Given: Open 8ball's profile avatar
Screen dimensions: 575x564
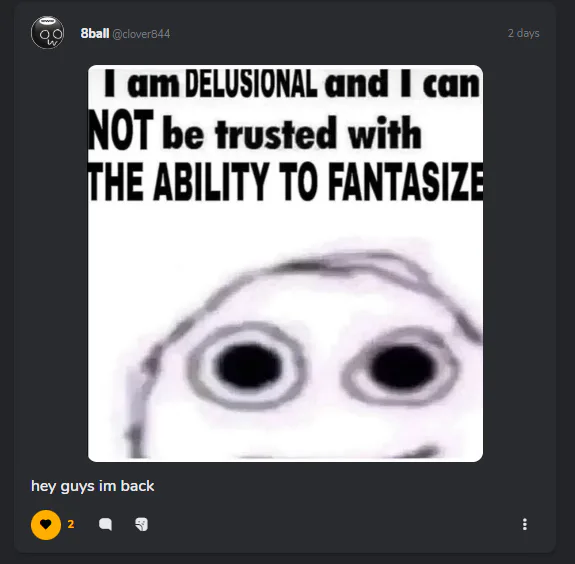Looking at the screenshot, I should tap(48, 33).
